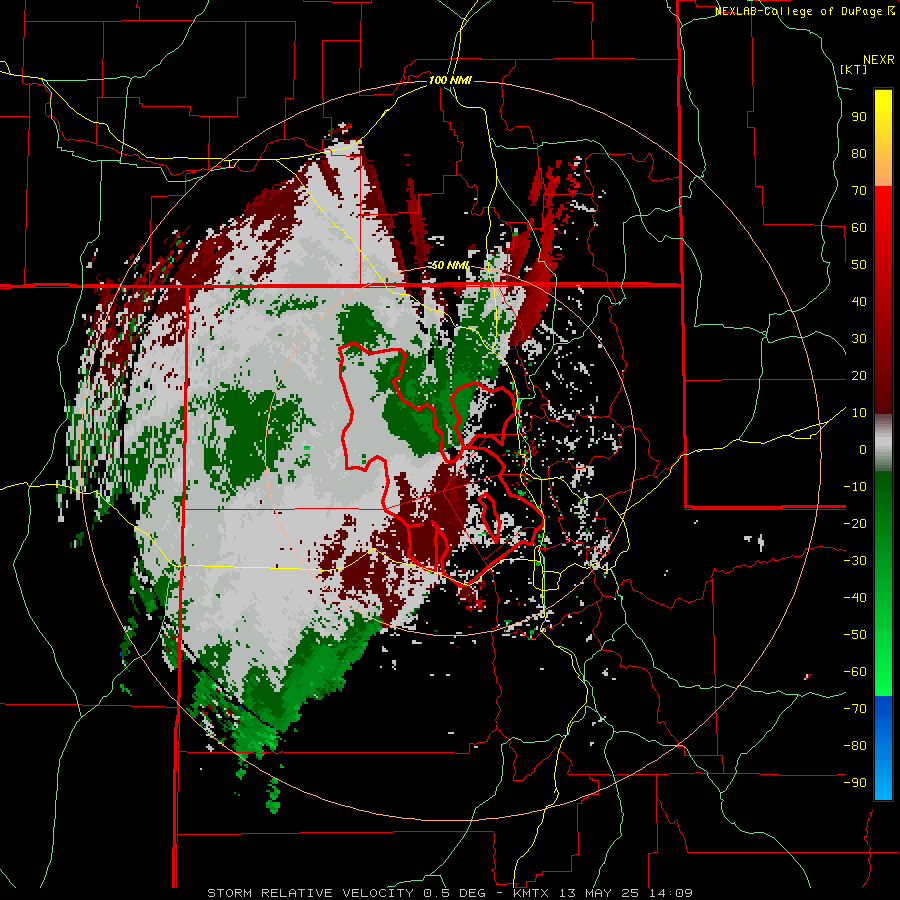Click the positive "50" scale value
Screen dimensions: 900x900
point(859,265)
